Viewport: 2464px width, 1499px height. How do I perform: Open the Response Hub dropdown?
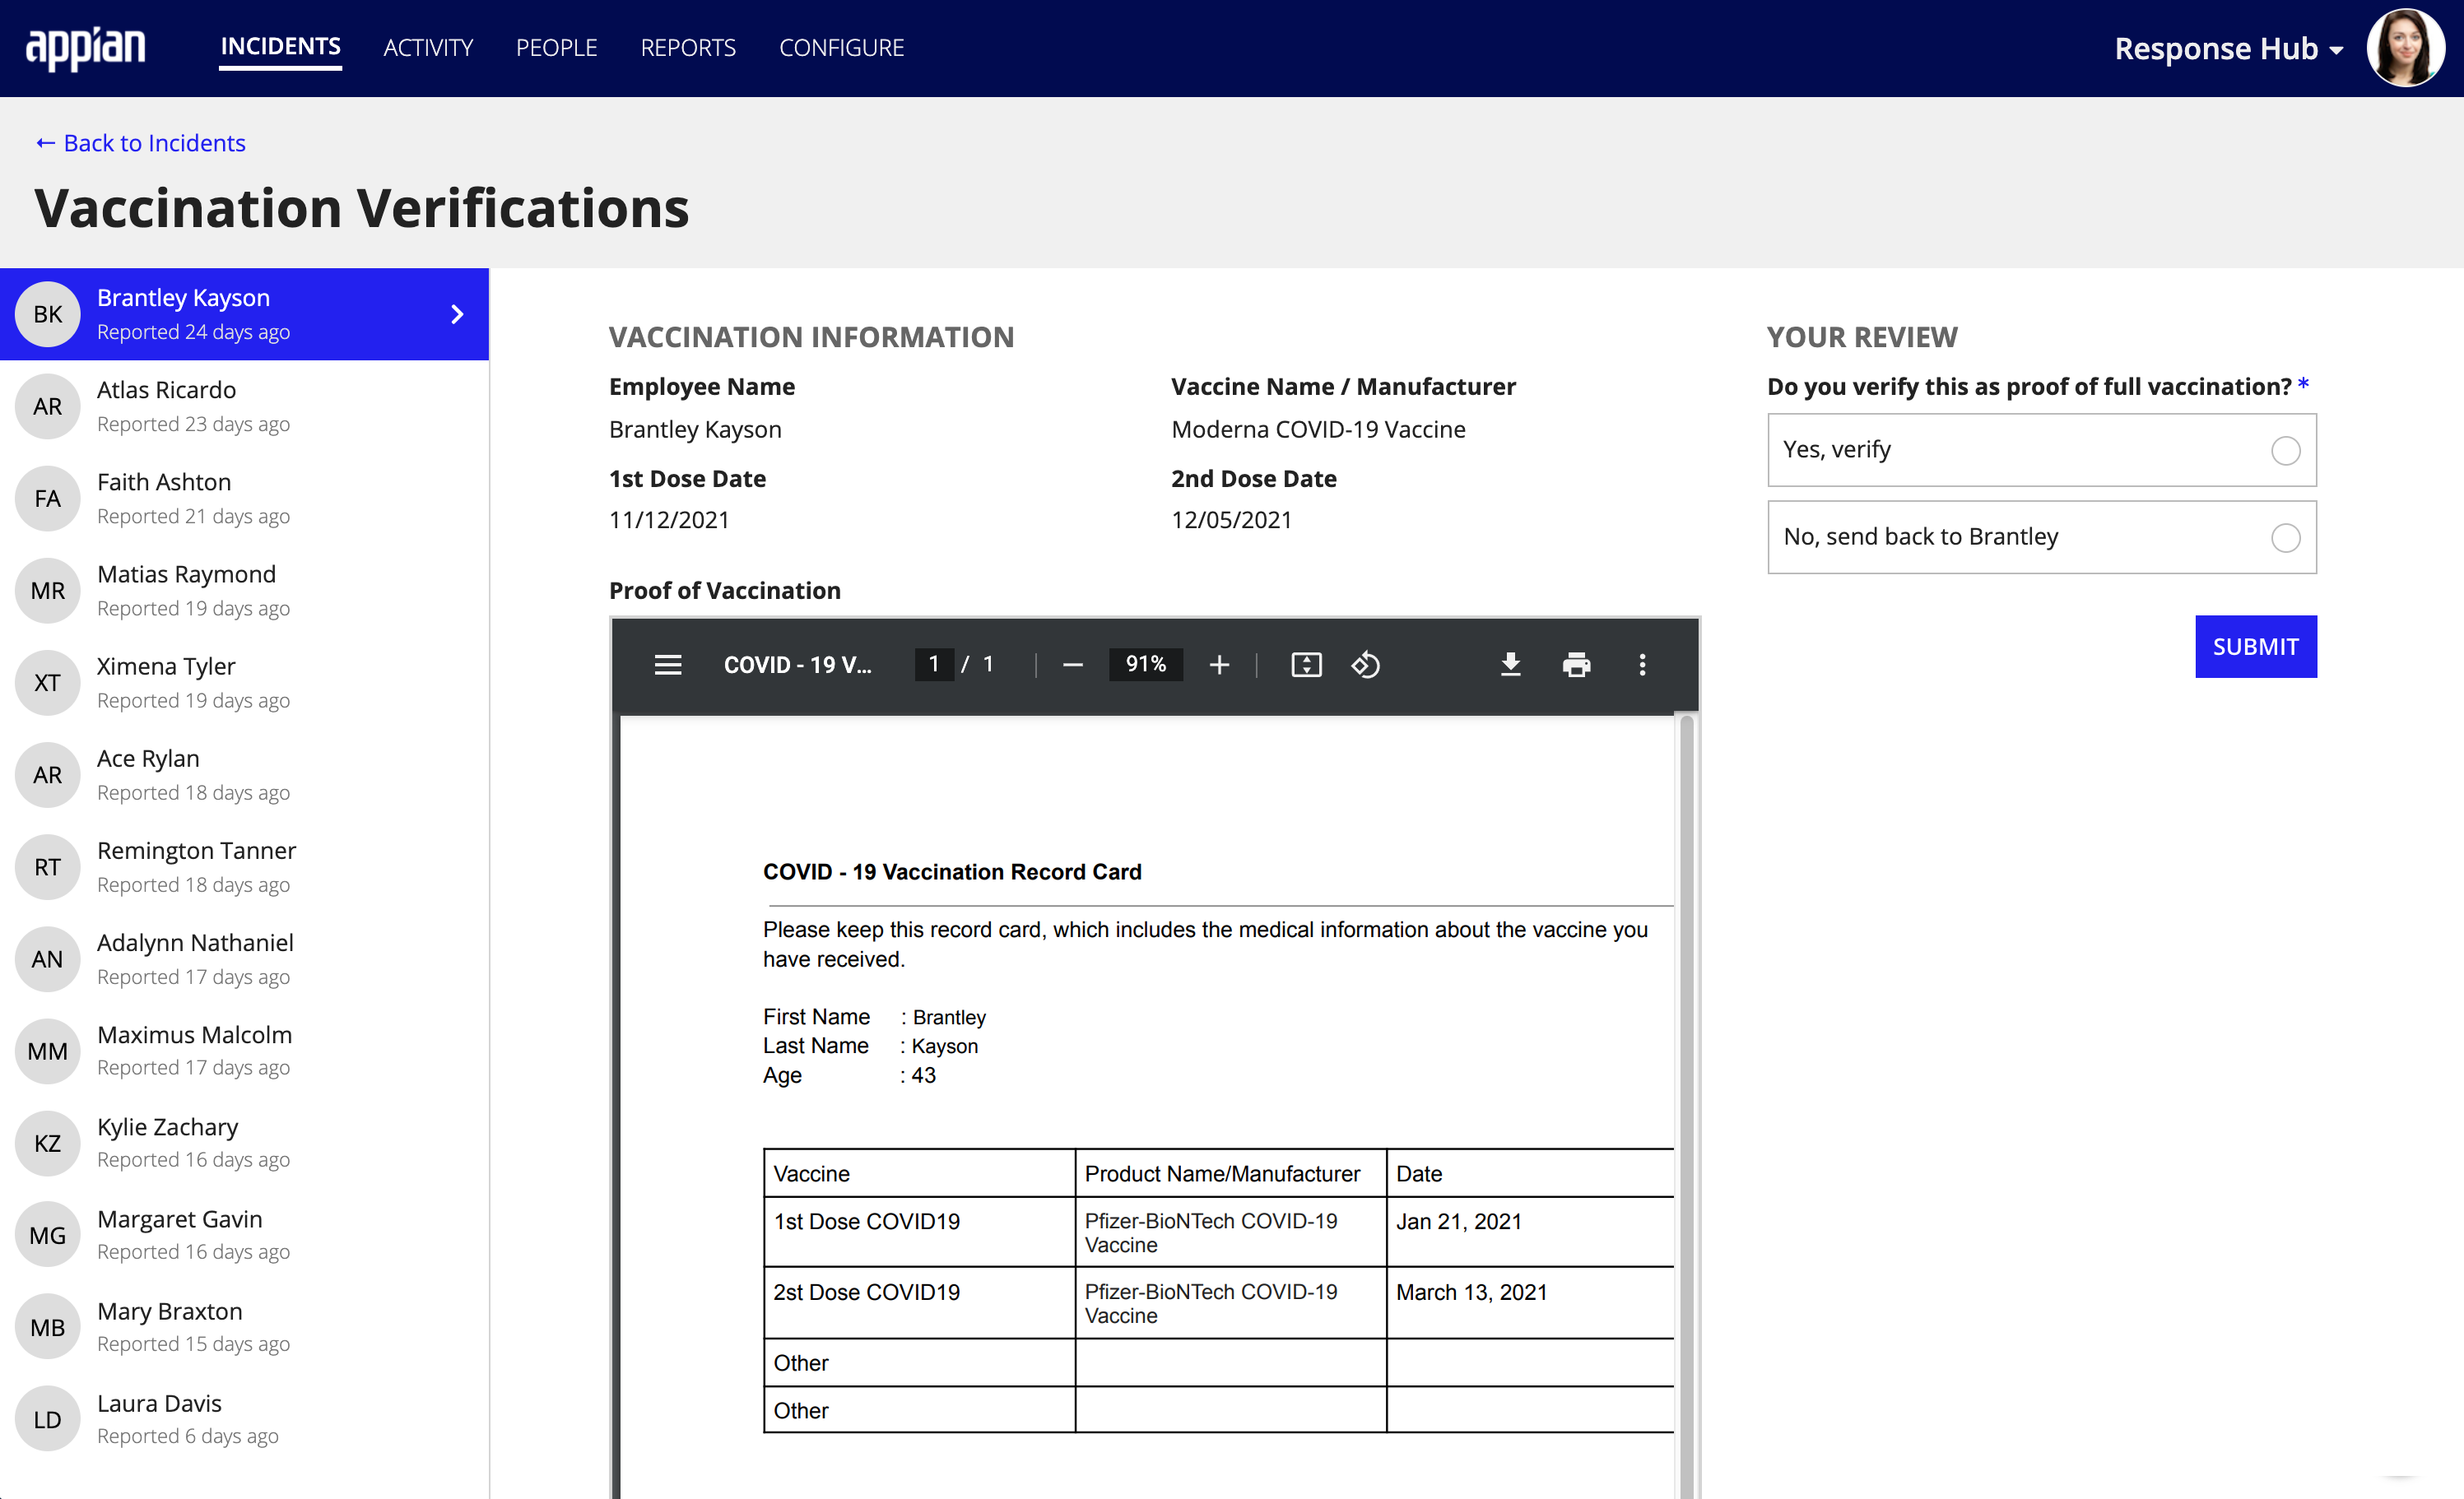click(x=2228, y=48)
